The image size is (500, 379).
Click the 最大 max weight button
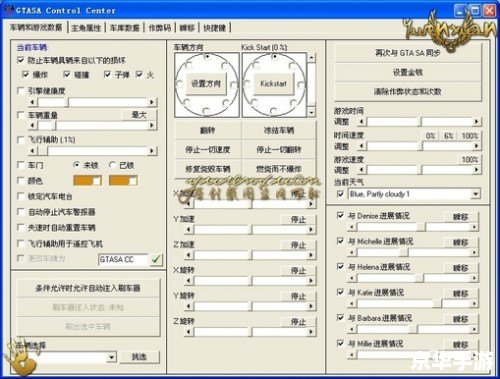139,115
